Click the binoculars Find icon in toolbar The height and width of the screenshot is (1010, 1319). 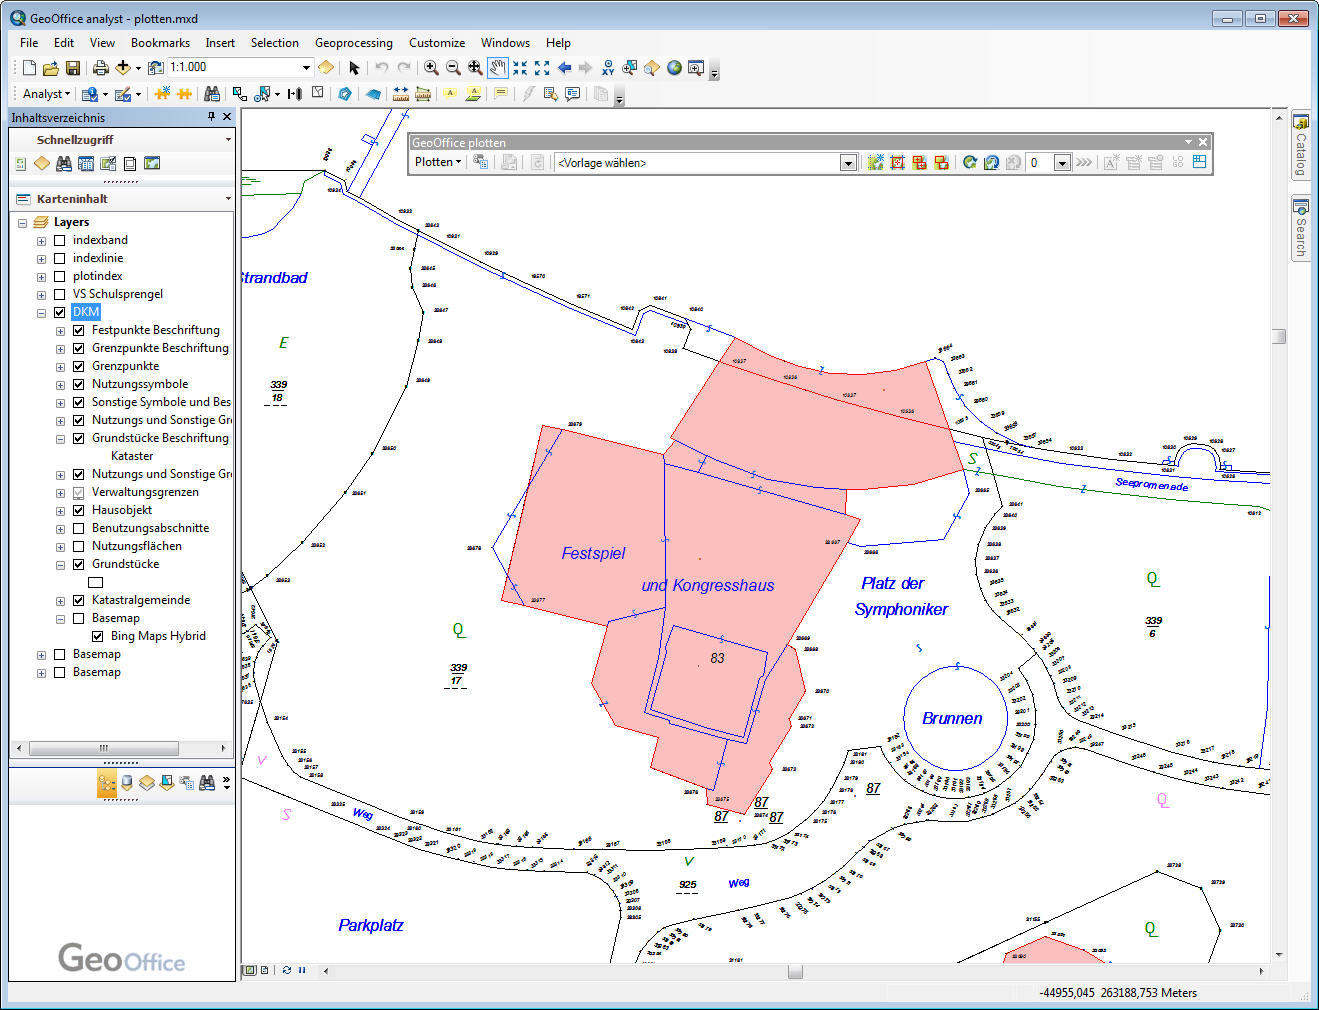[212, 94]
